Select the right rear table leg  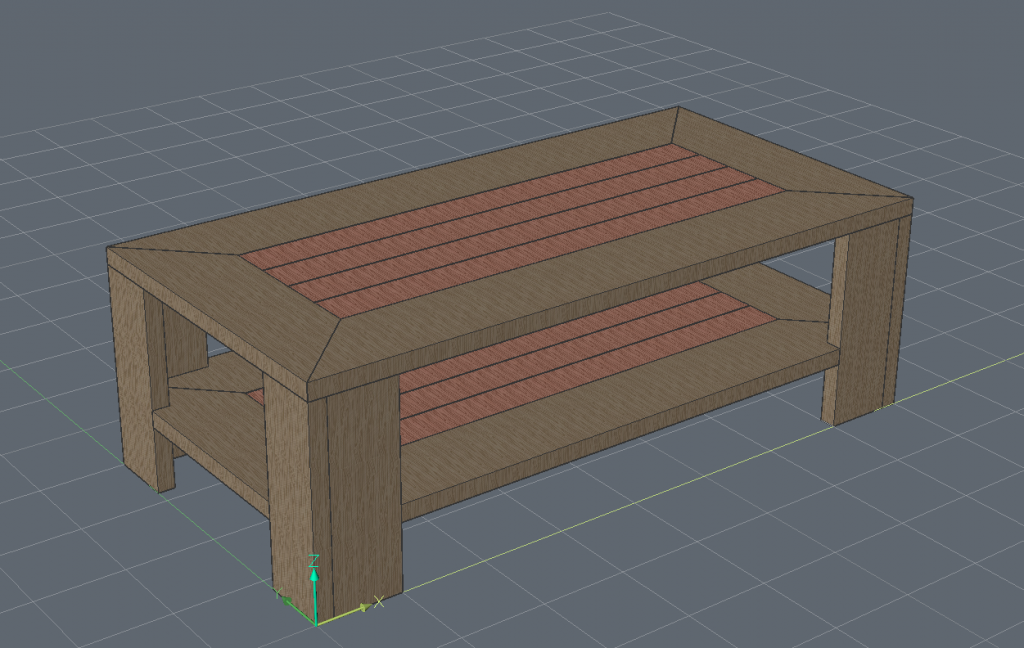point(865,320)
